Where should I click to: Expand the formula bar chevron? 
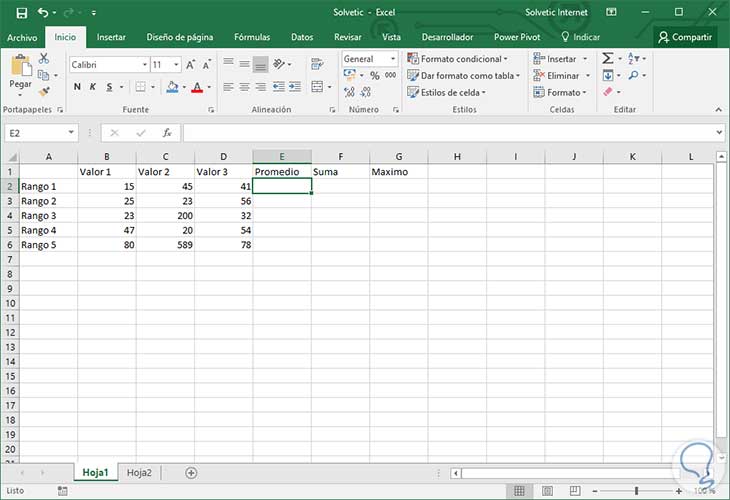pos(720,133)
